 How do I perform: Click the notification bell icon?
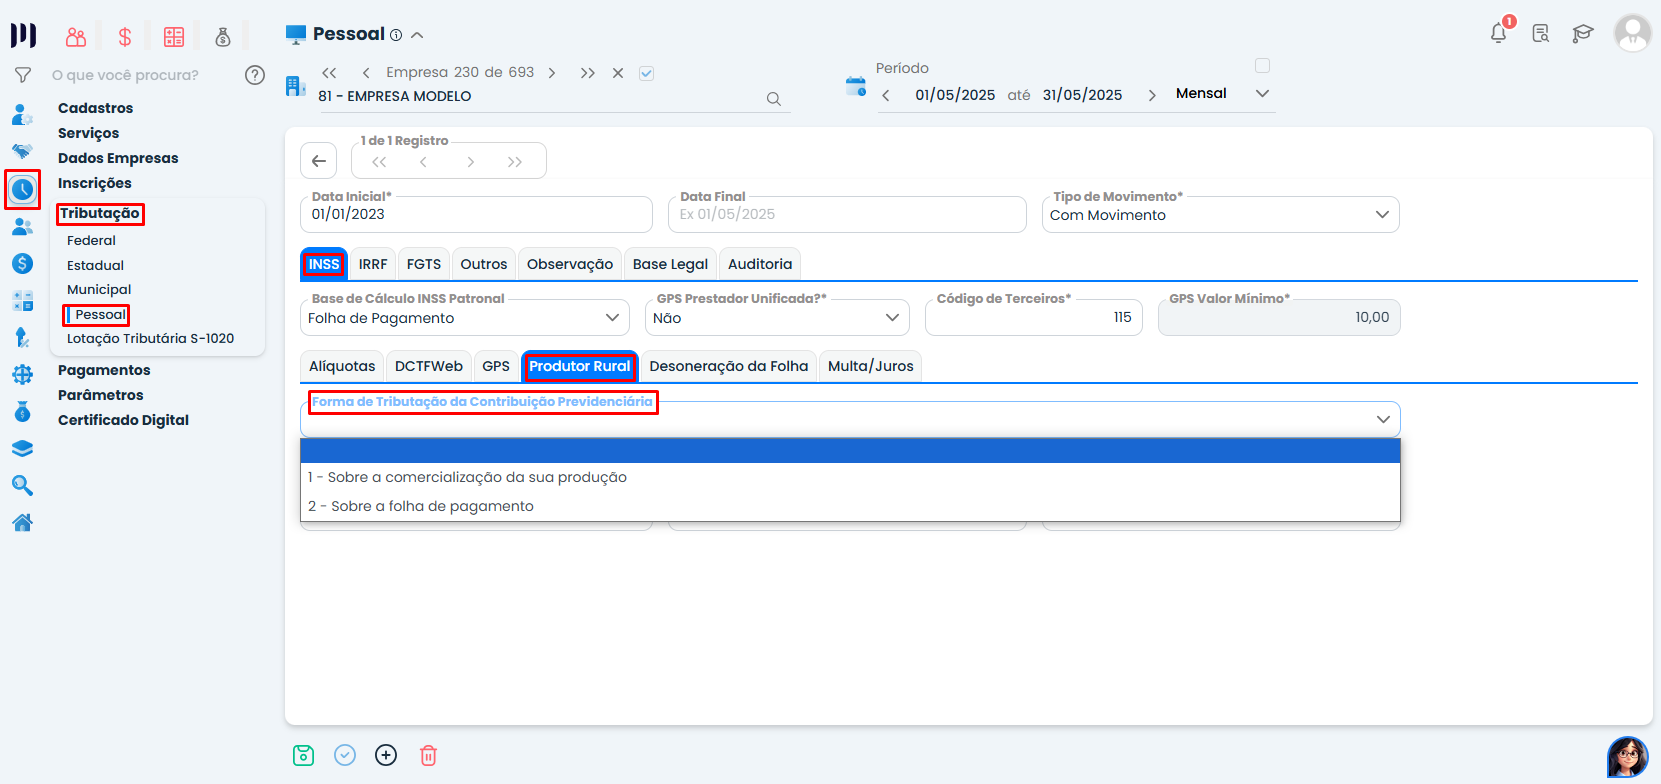tap(1498, 33)
